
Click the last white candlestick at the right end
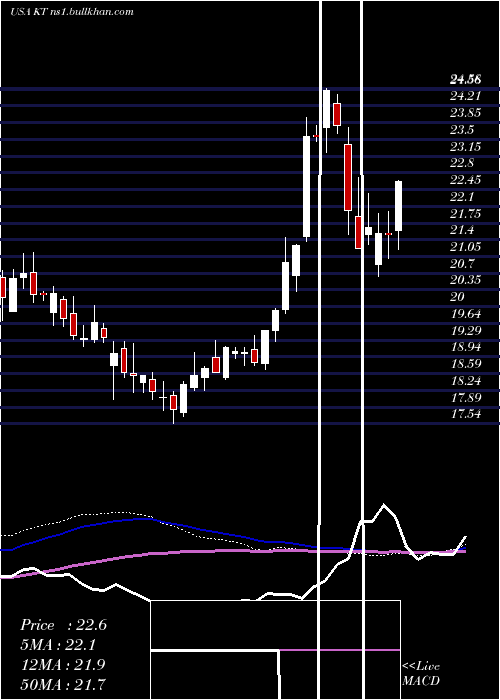coord(399,206)
